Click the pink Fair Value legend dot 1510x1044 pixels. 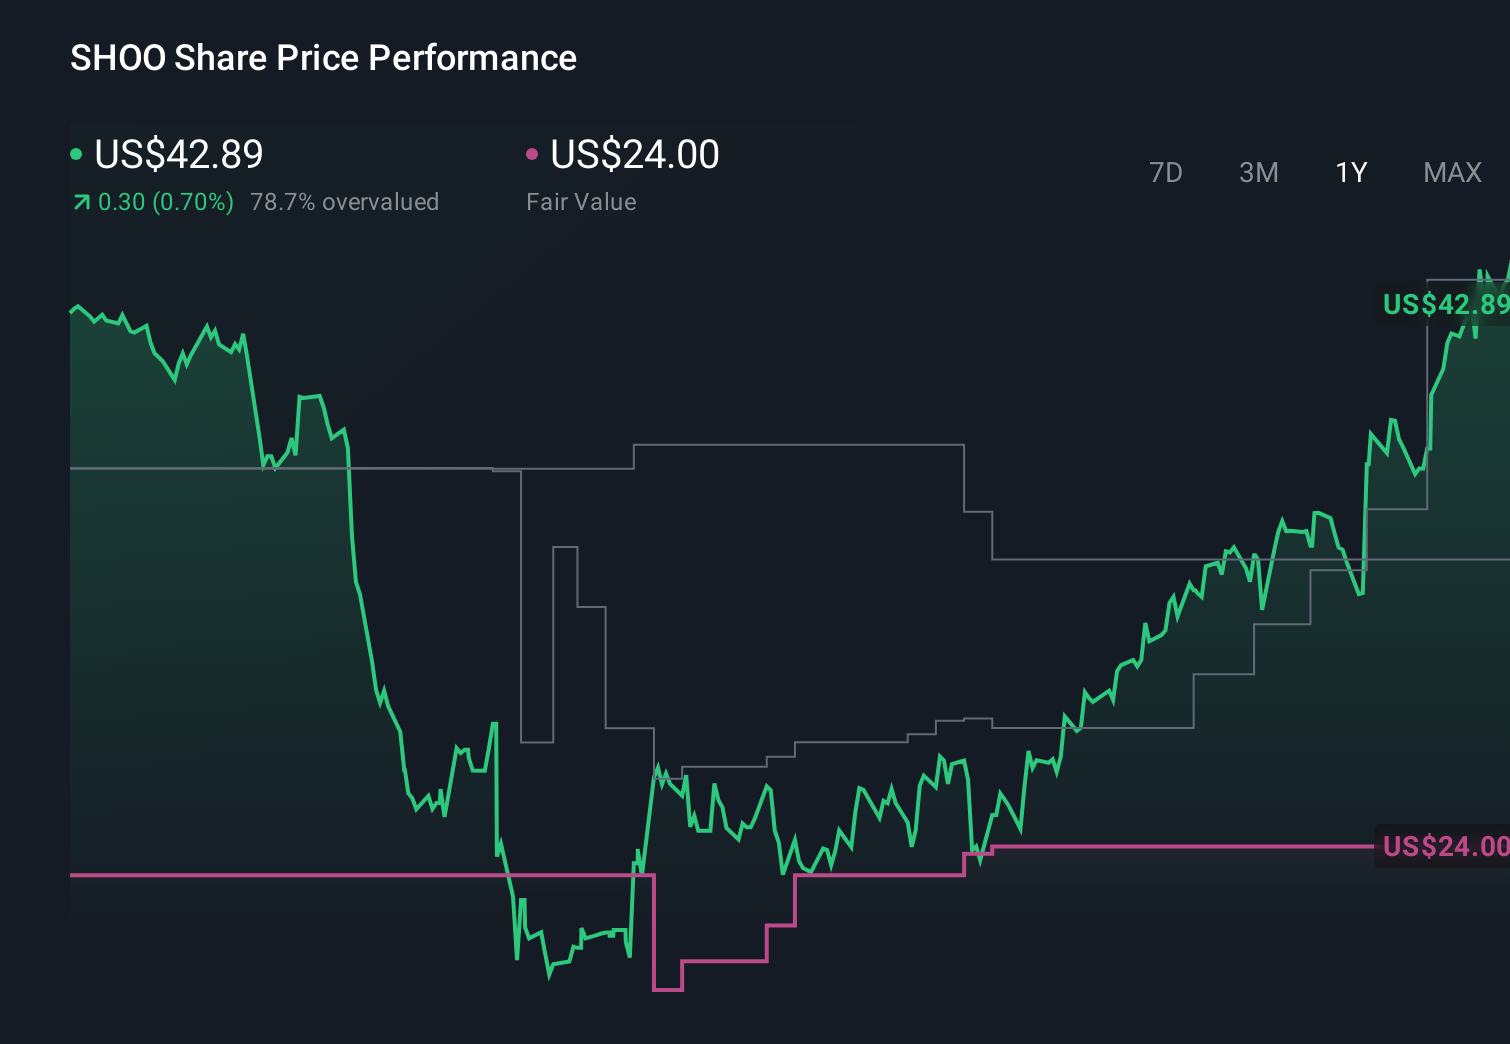pos(532,153)
